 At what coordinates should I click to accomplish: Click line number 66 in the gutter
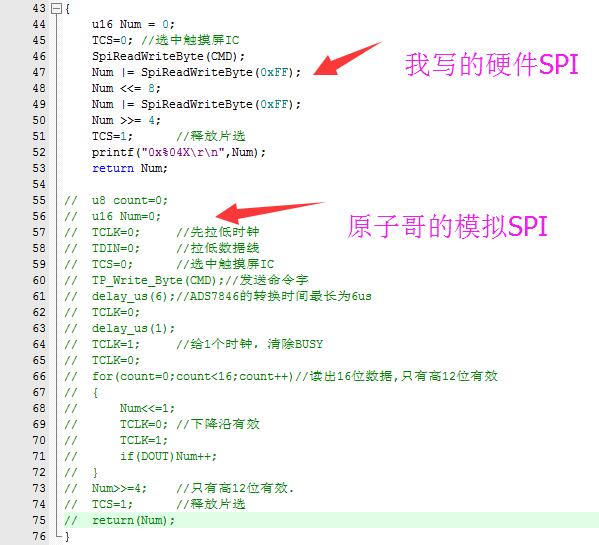[x=39, y=377]
